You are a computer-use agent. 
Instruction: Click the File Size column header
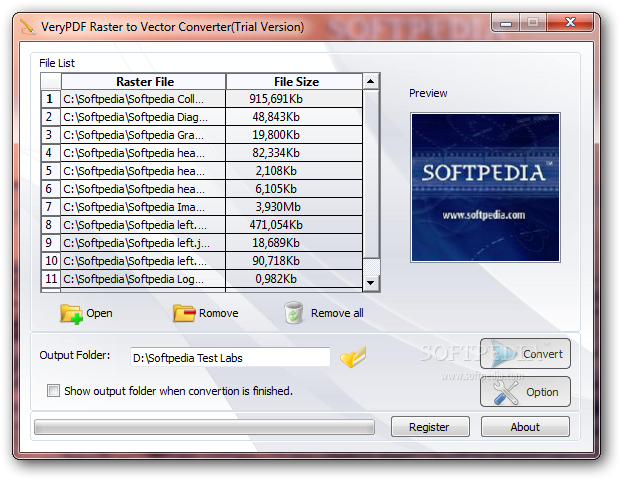(x=294, y=82)
